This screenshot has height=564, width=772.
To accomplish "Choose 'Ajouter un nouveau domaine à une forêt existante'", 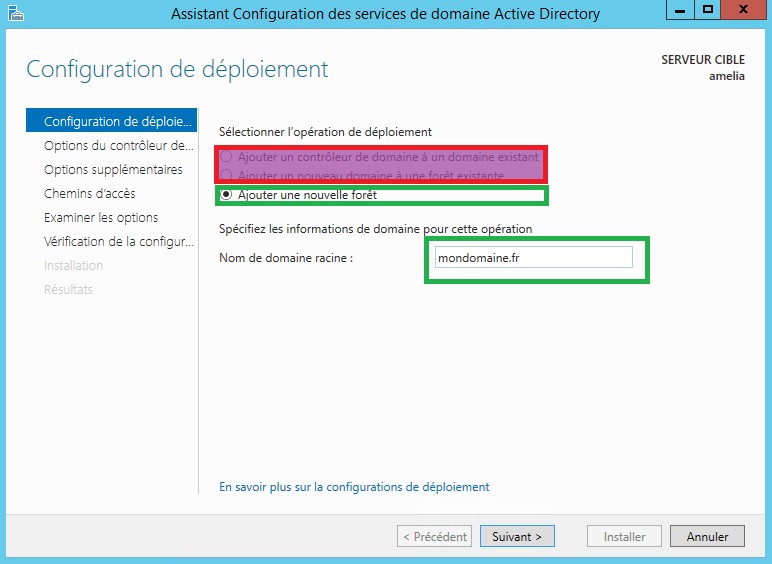I will pyautogui.click(x=226, y=175).
